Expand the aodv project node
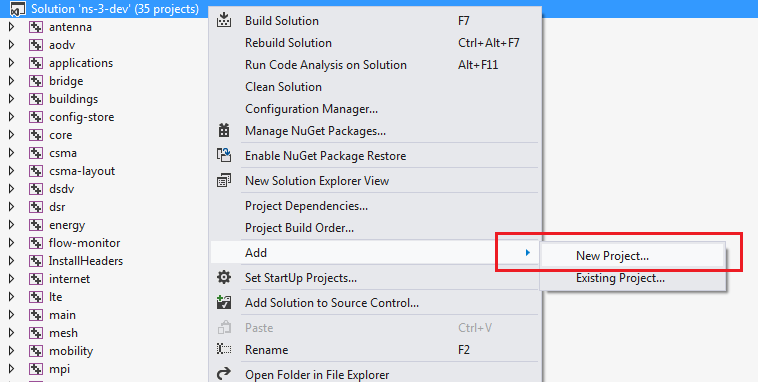 click(x=12, y=45)
